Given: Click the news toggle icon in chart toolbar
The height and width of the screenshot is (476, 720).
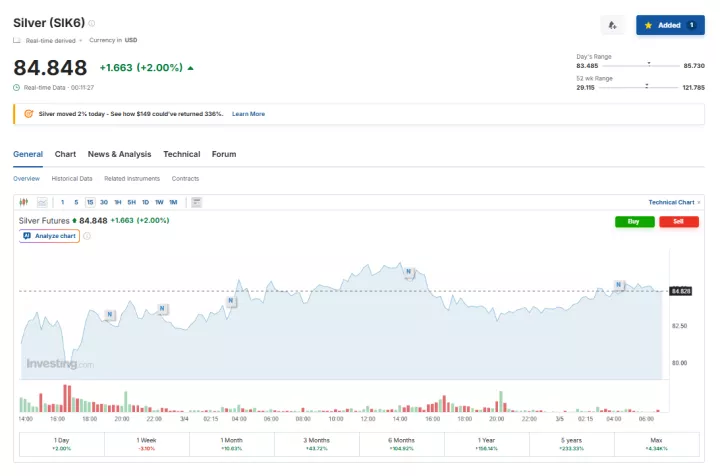Looking at the screenshot, I should pos(196,202).
